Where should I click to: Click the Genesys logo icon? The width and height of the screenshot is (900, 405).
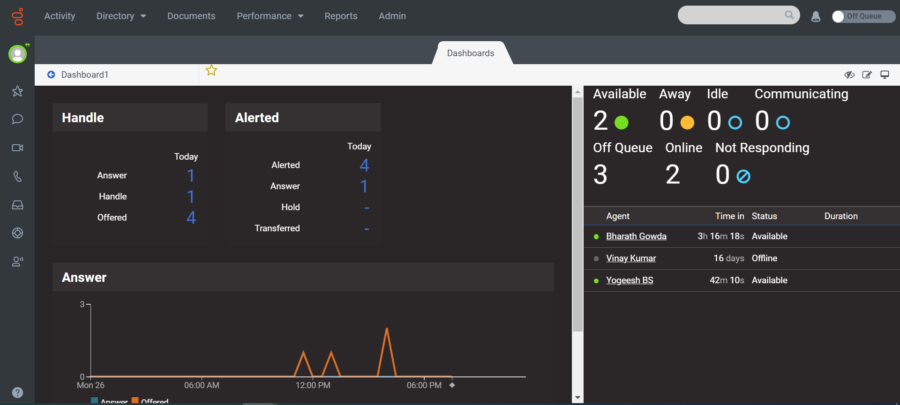(x=18, y=16)
